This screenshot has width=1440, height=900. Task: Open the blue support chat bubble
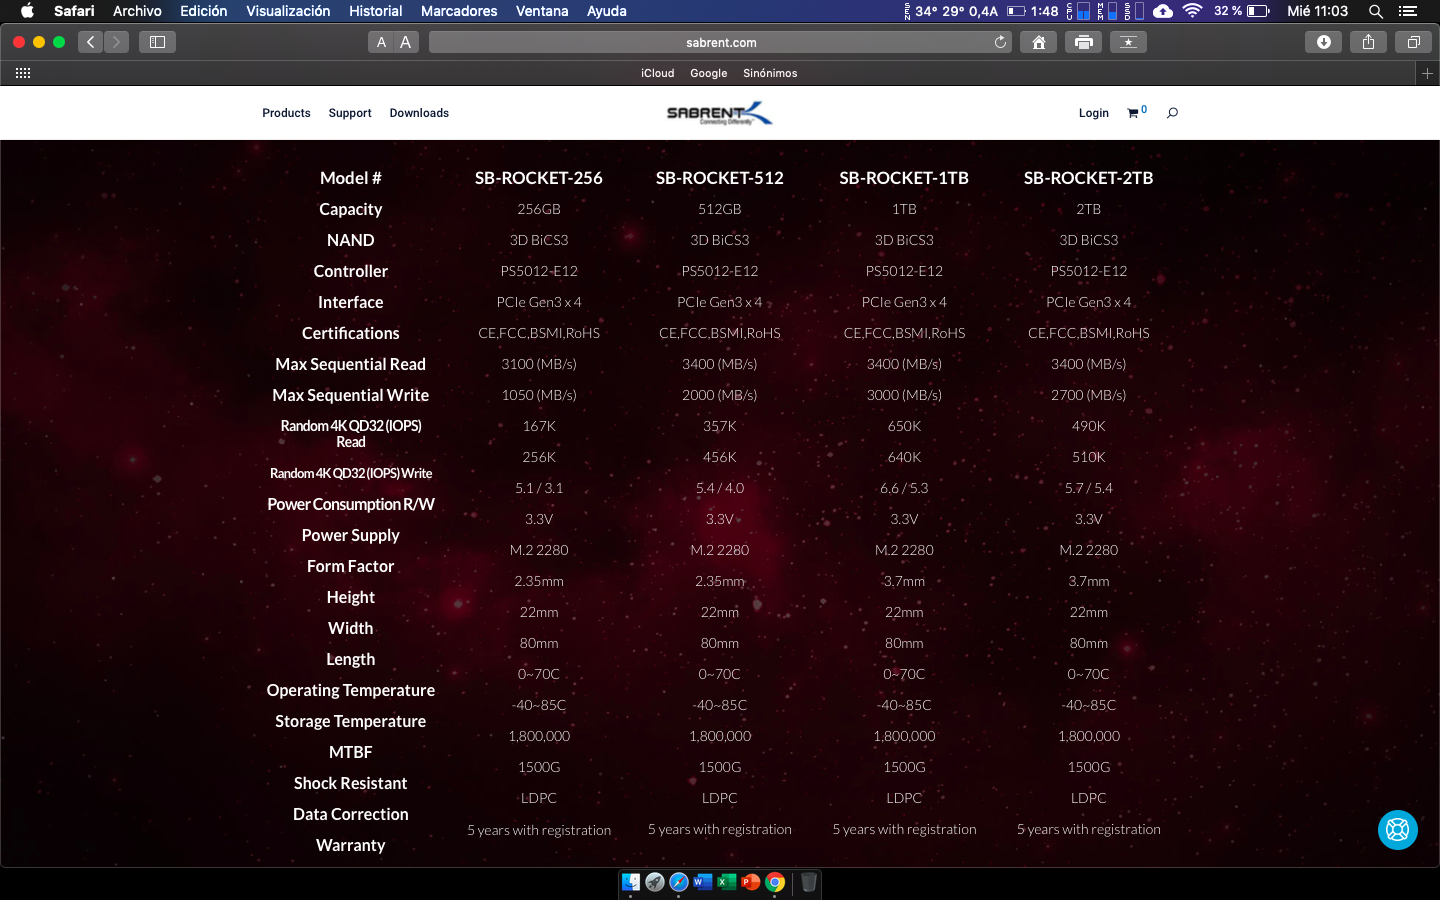(x=1397, y=830)
